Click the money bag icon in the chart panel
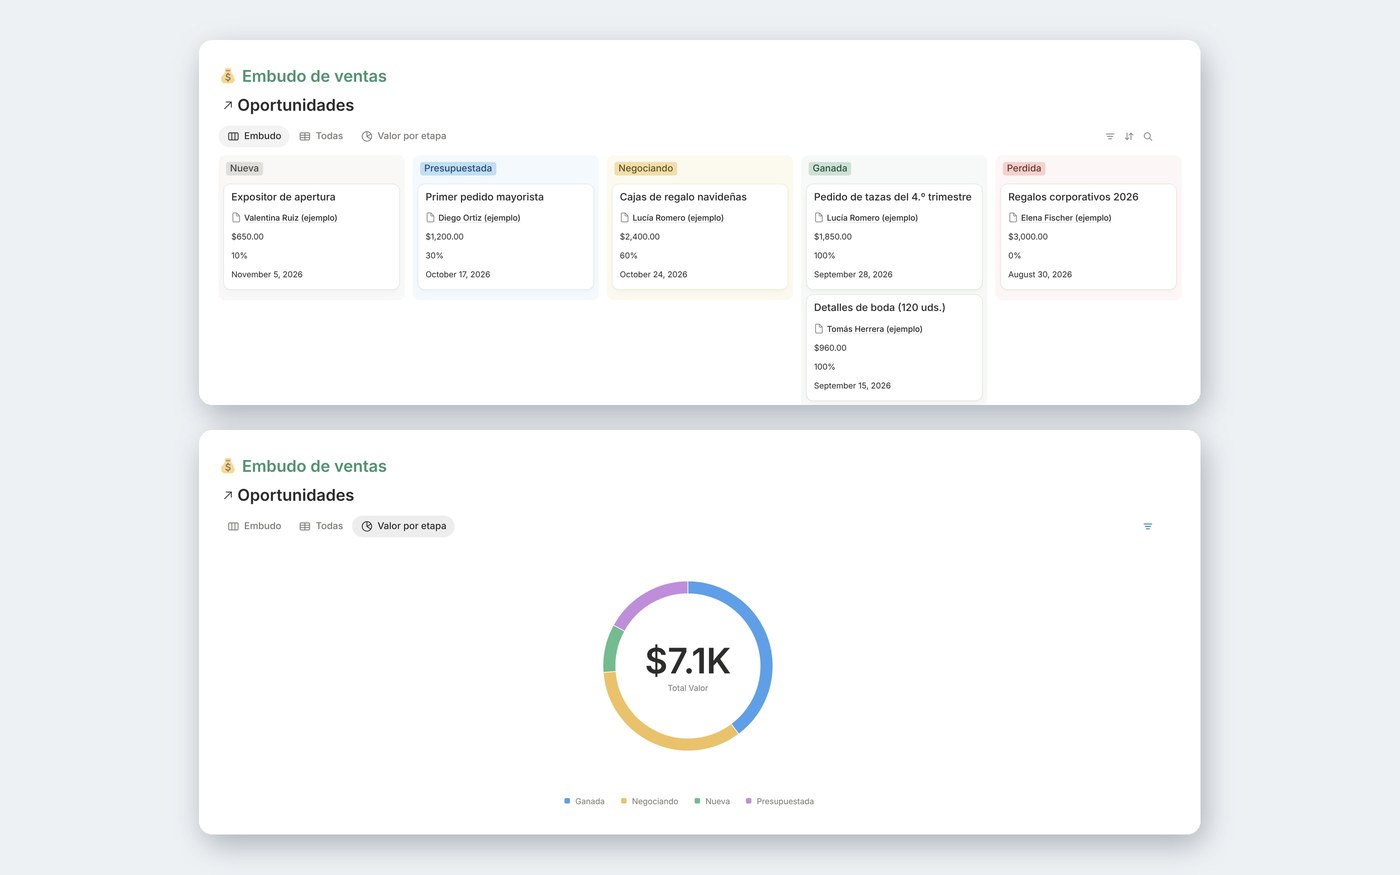 [228, 466]
